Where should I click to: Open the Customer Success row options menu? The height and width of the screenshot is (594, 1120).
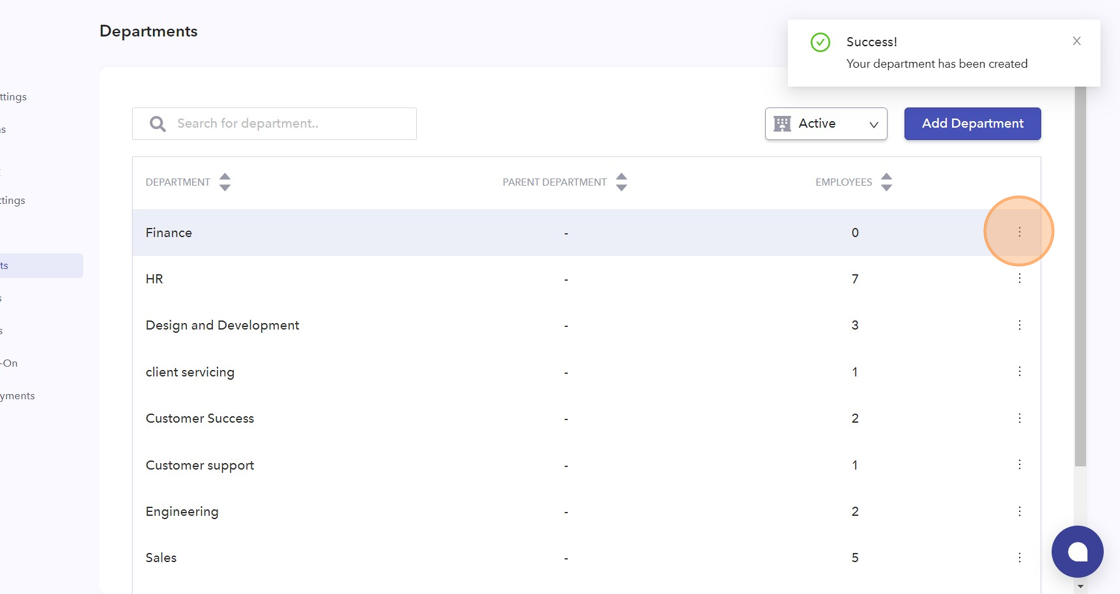pos(1019,418)
